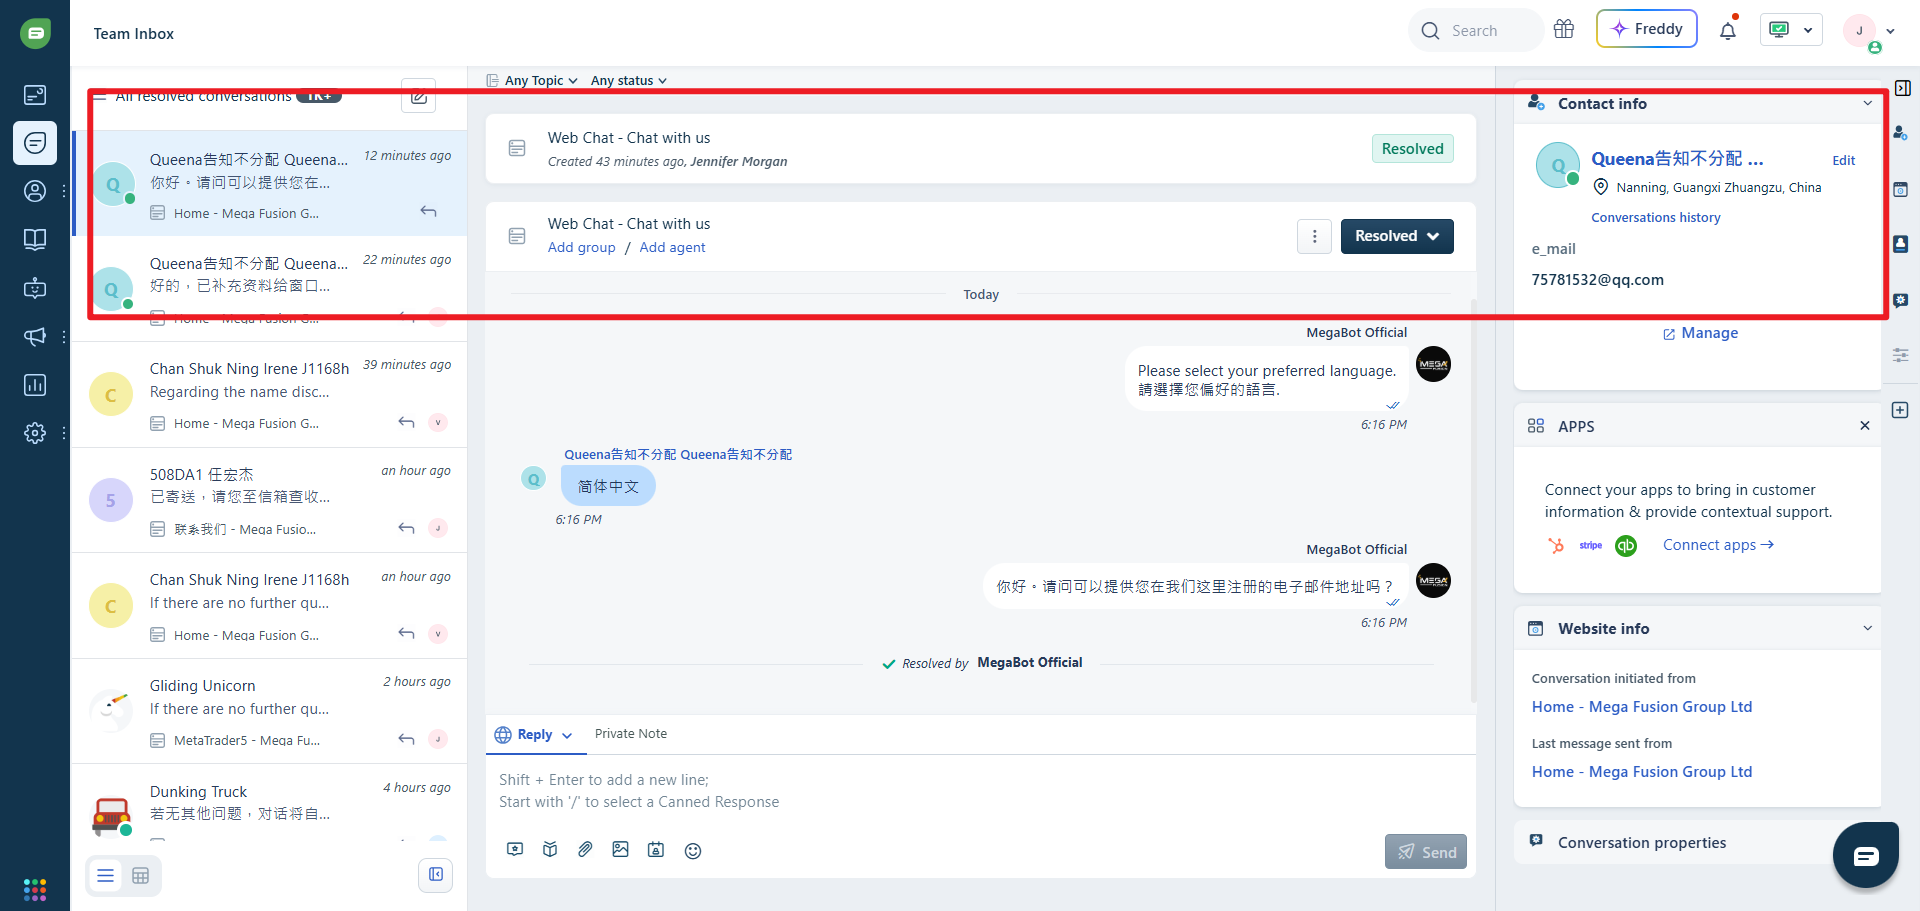Viewport: 1920px width, 911px height.
Task: Open the knowledge base book icon
Action: [x=35, y=239]
